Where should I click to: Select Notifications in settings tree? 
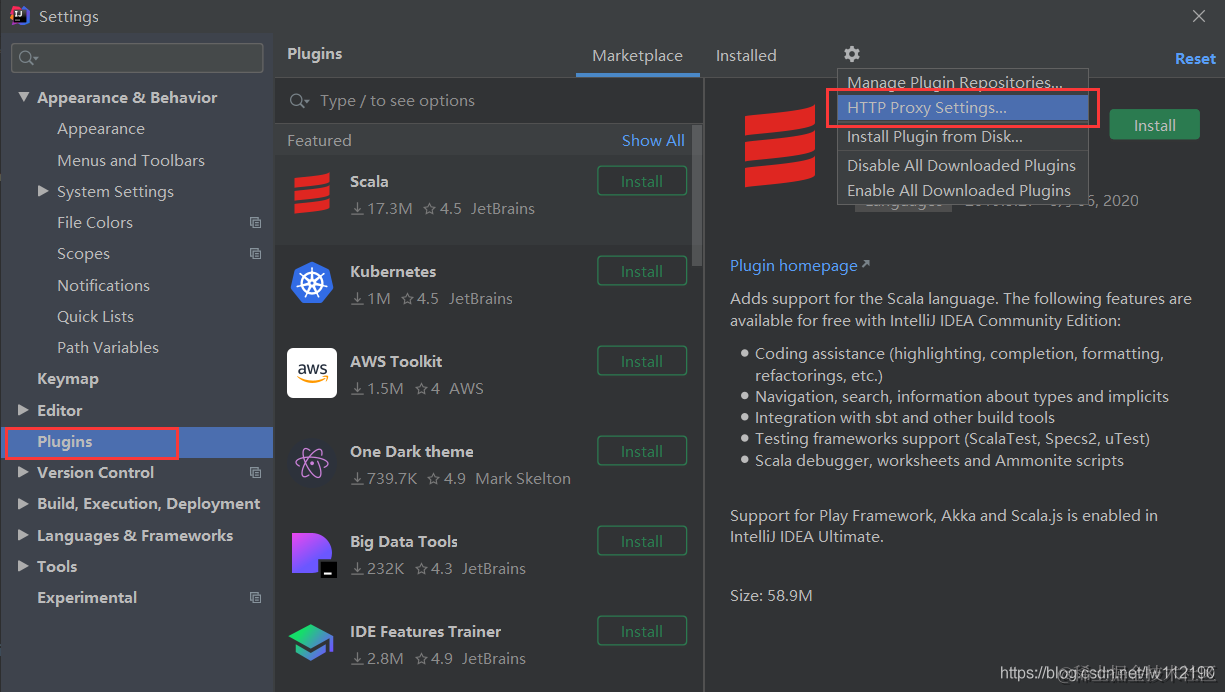103,285
